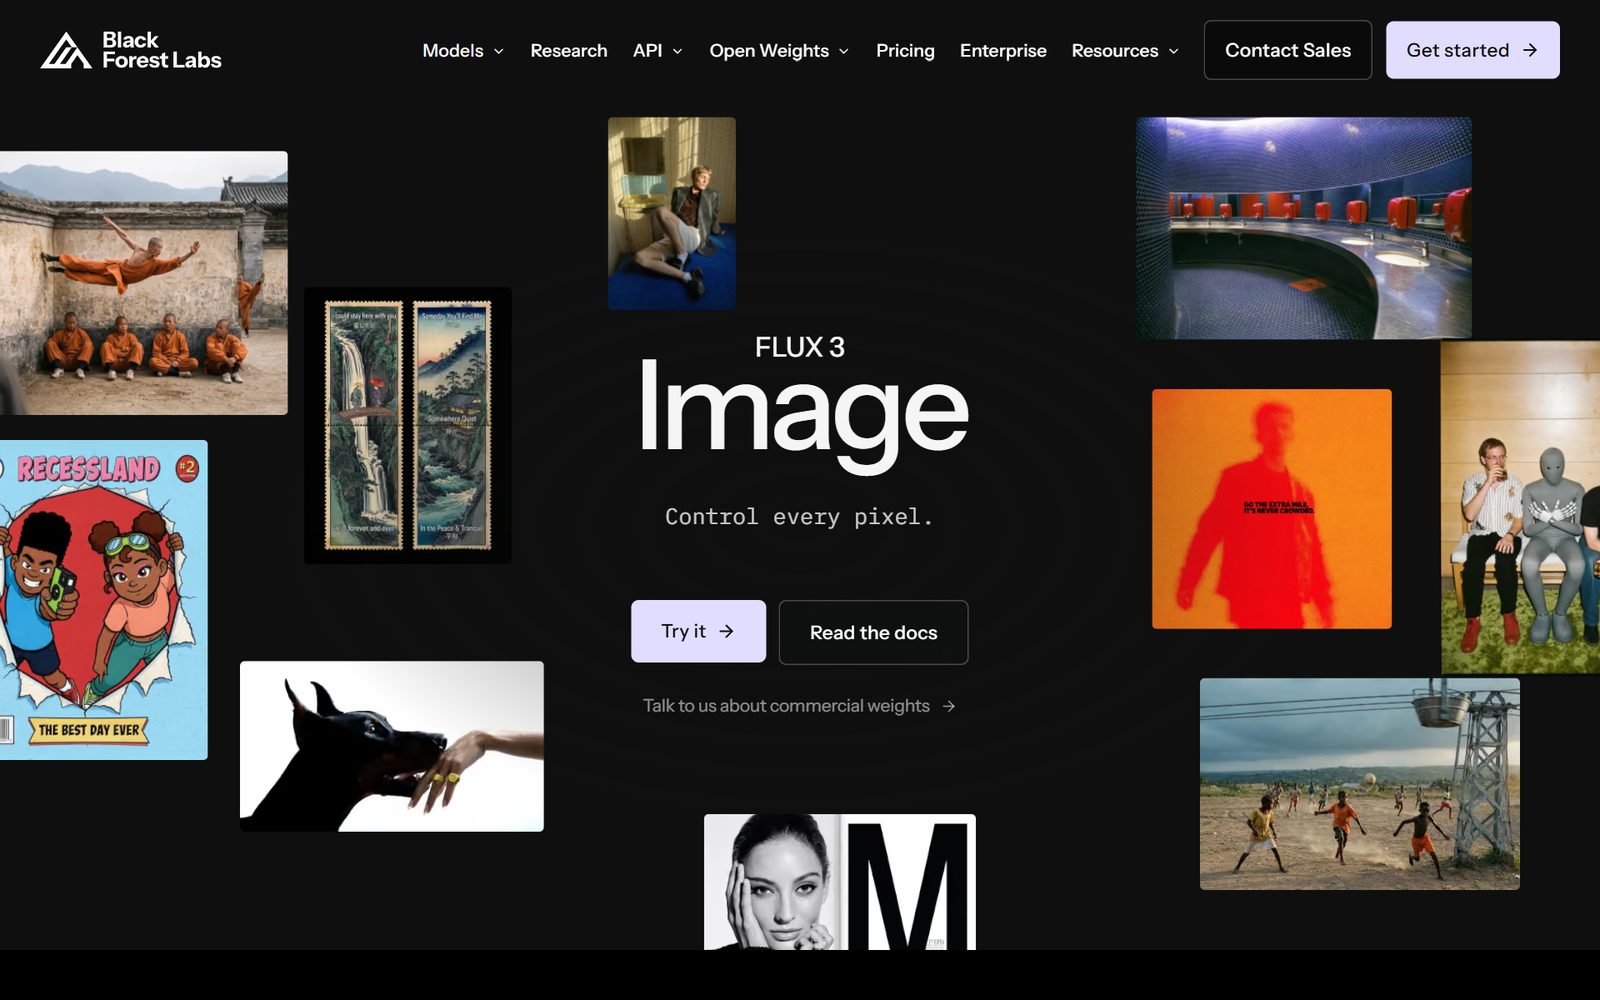Click the arrow icon in Get started

[x=1530, y=50]
